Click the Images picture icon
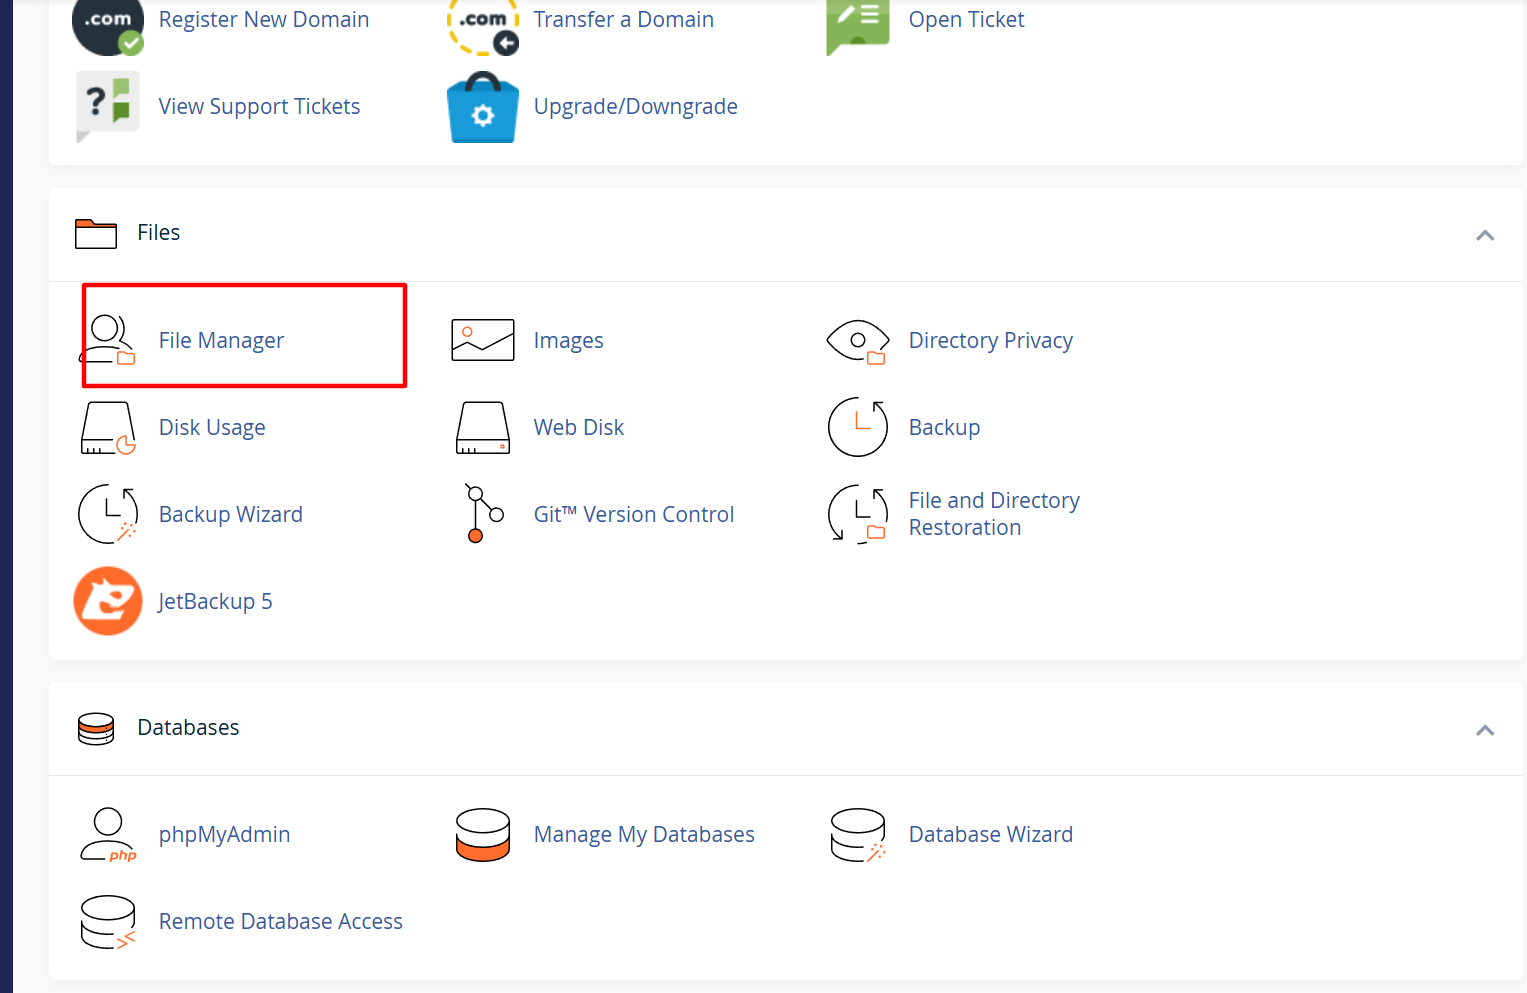Screen dimensions: 1527x993 (x=483, y=340)
